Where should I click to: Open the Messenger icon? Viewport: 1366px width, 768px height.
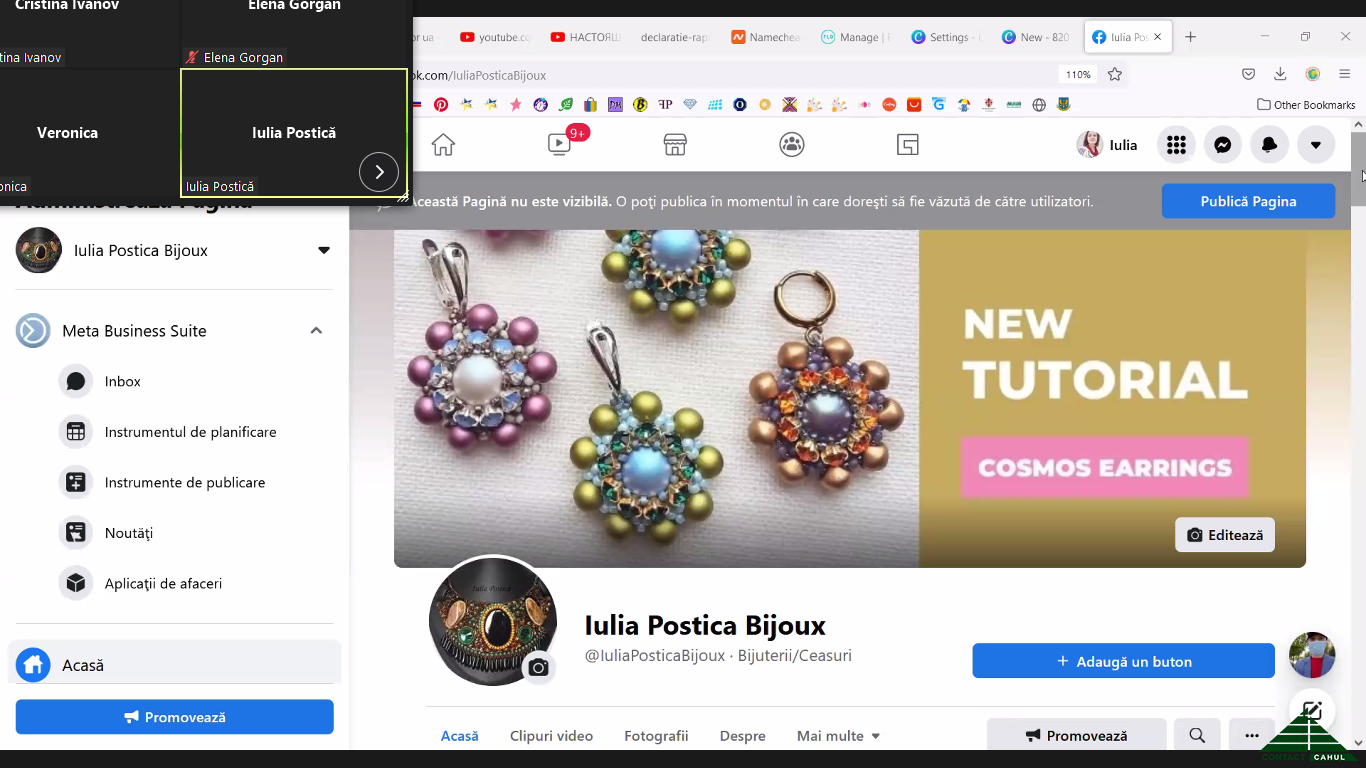(x=1222, y=145)
